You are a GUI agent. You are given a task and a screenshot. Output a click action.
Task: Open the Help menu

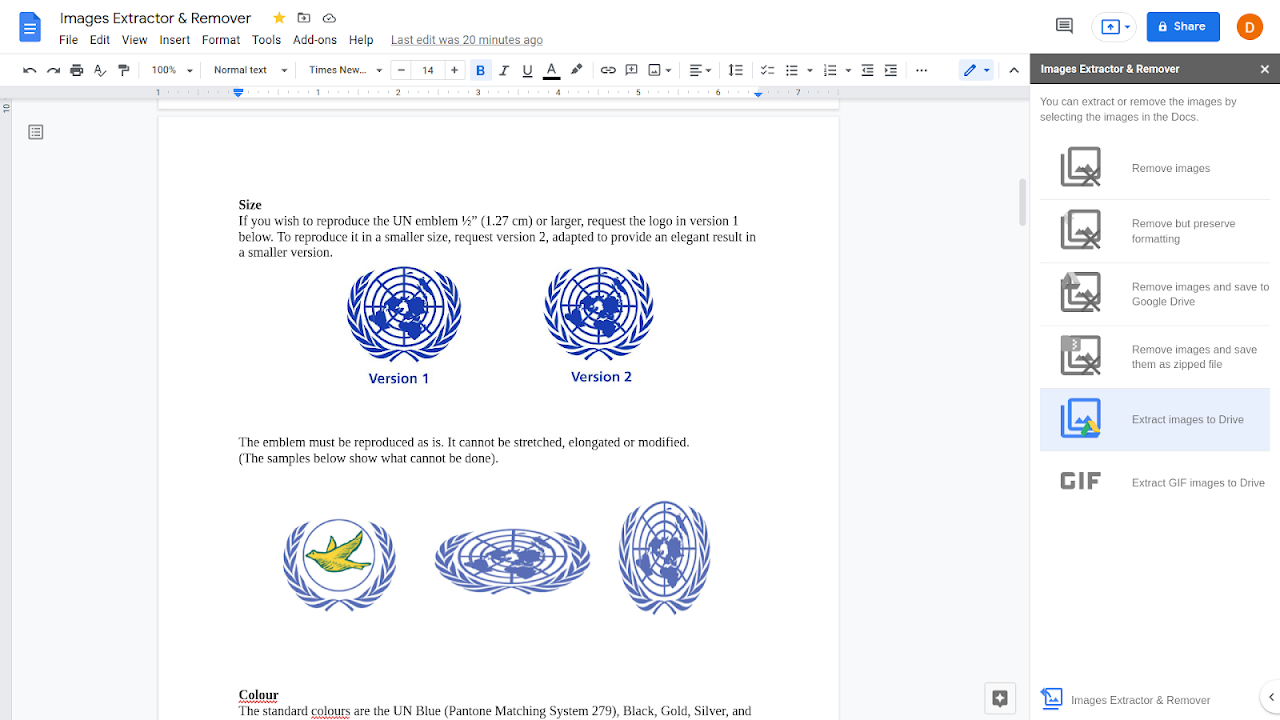361,40
